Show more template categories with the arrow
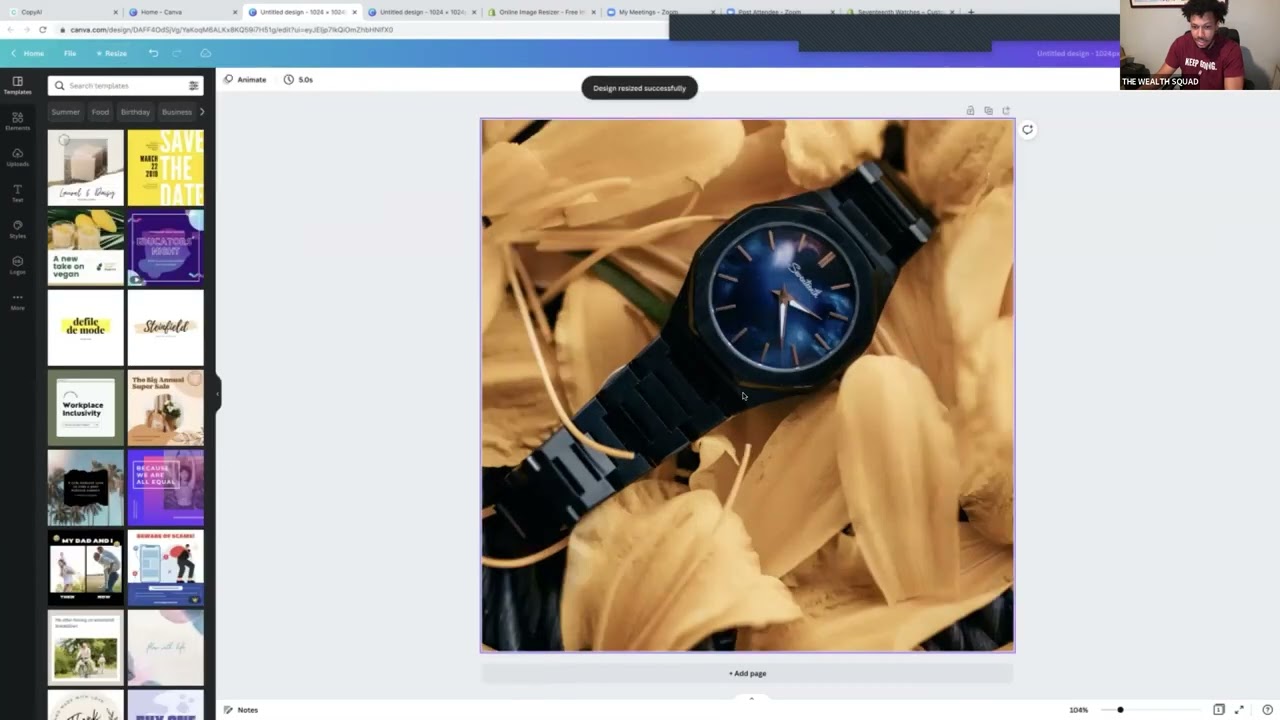 202,112
